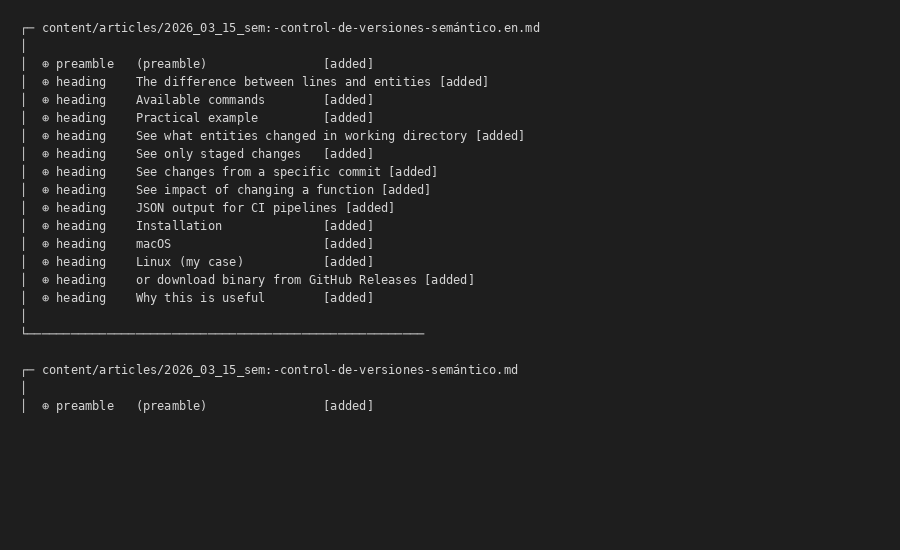Click the plus icon for Why this is useful
Image resolution: width=900 pixels, height=550 pixels.
click(45, 298)
